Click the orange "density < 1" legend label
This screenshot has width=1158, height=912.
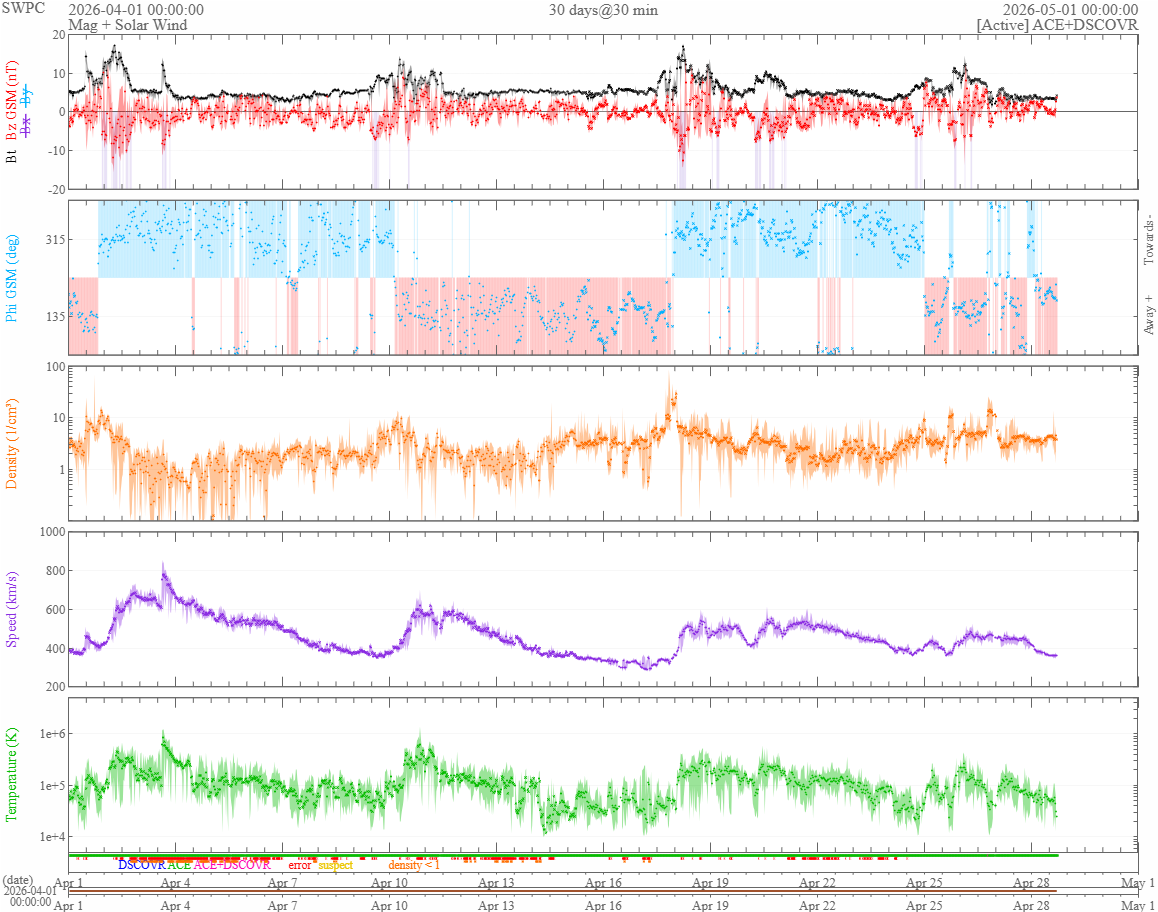coord(414,865)
